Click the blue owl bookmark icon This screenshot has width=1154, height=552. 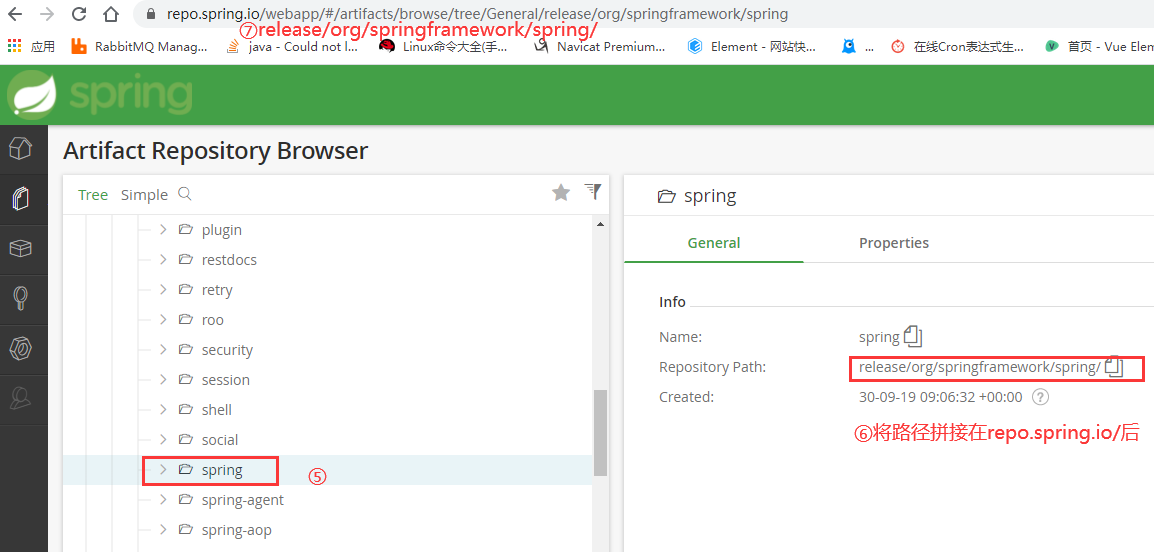[x=849, y=46]
